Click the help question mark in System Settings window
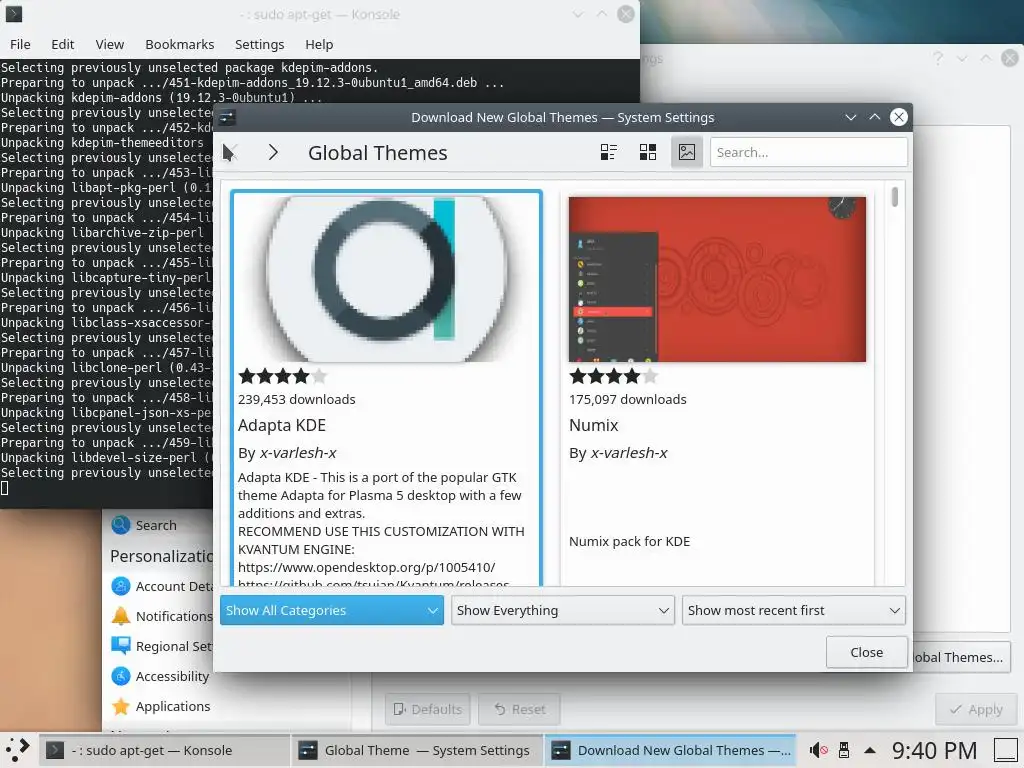 [938, 58]
